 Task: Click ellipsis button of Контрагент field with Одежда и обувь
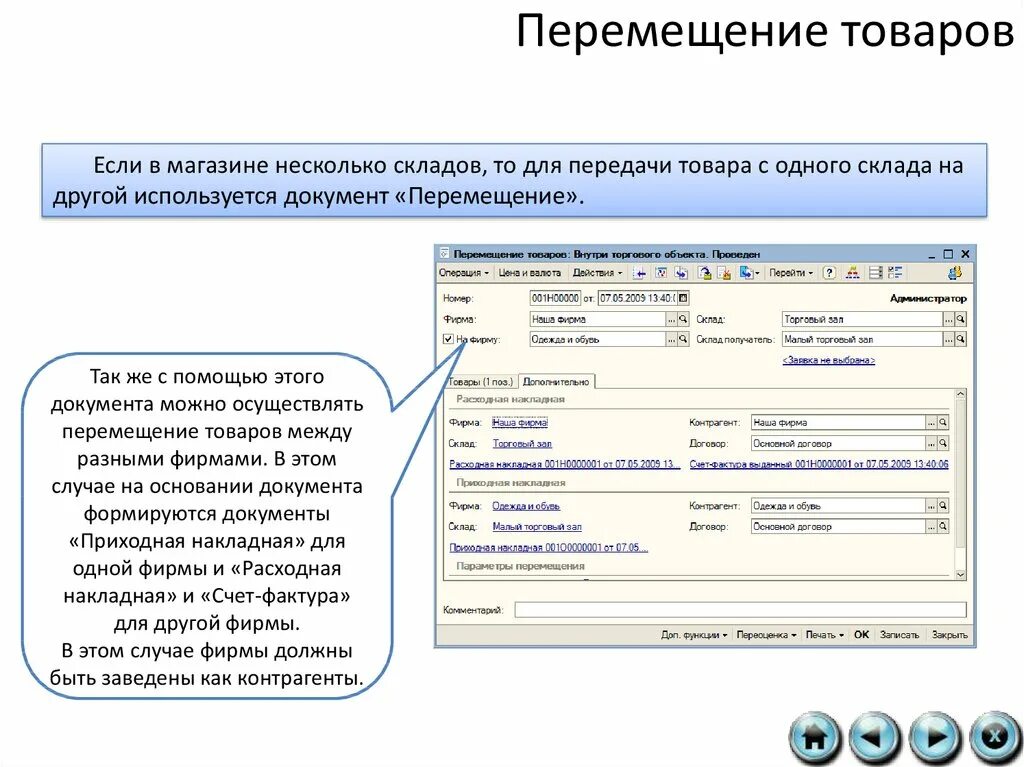pos(931,506)
